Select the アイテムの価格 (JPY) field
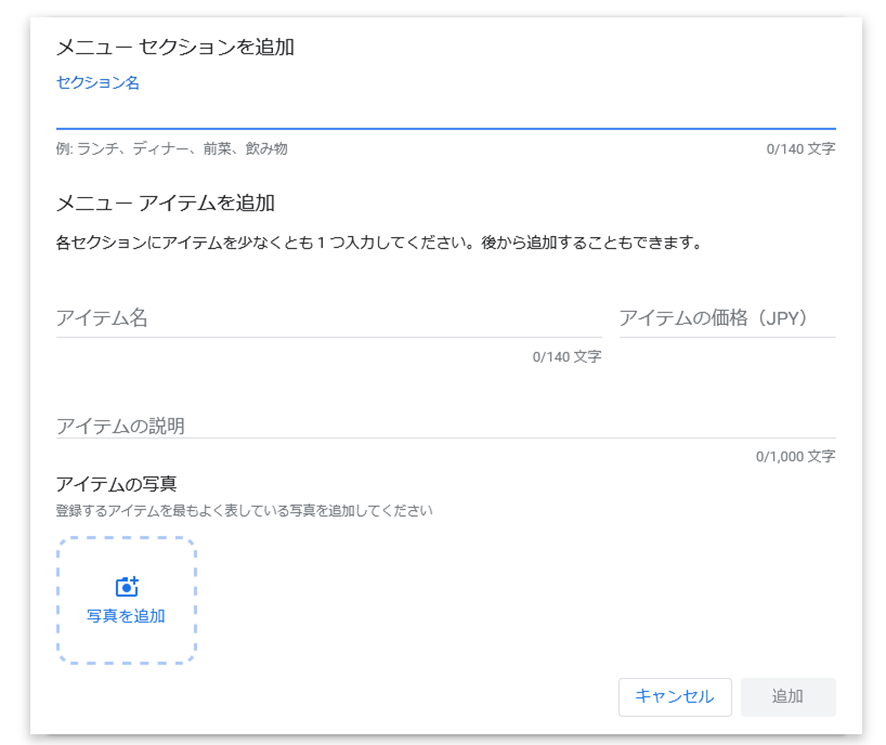Image resolution: width=886 pixels, height=745 pixels. click(x=727, y=318)
